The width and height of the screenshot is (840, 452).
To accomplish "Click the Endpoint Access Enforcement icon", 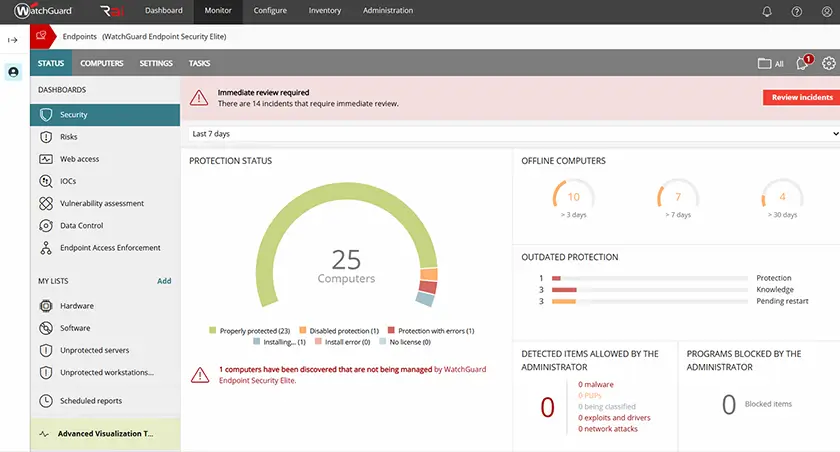I will [46, 248].
